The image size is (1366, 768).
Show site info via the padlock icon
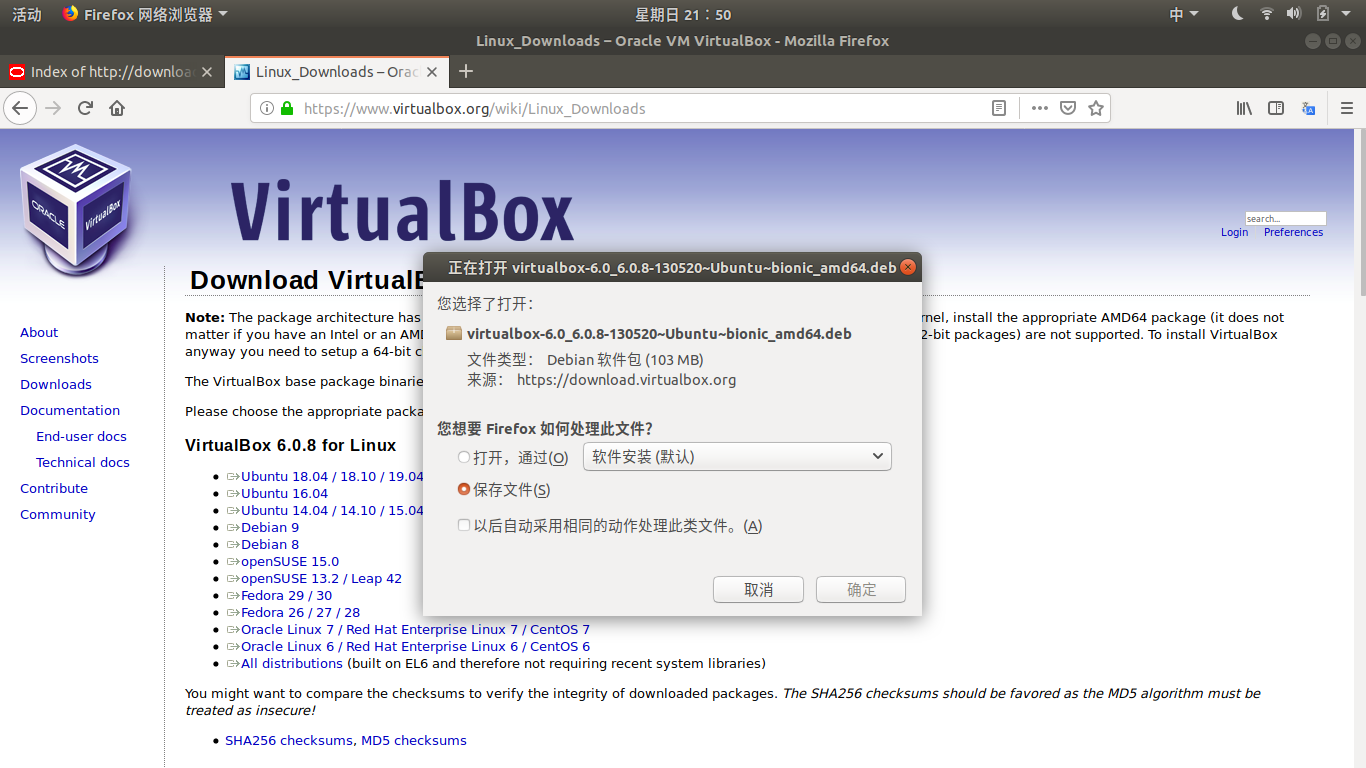pos(287,108)
